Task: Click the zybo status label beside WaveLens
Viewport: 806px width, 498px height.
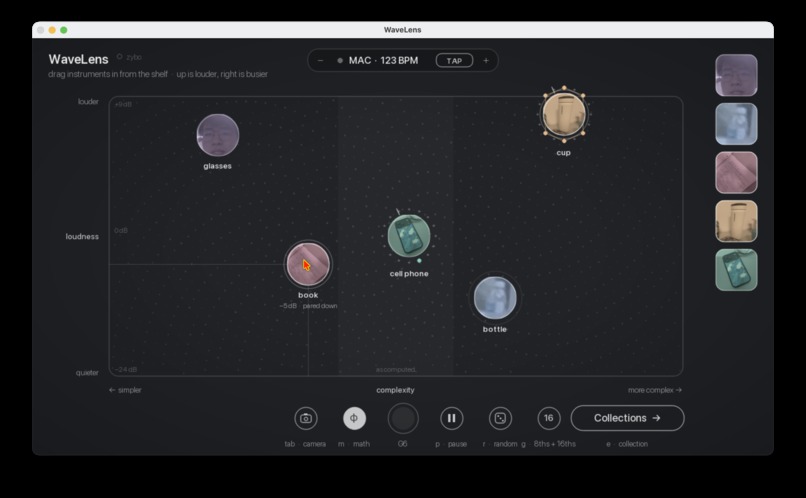Action: tap(130, 57)
